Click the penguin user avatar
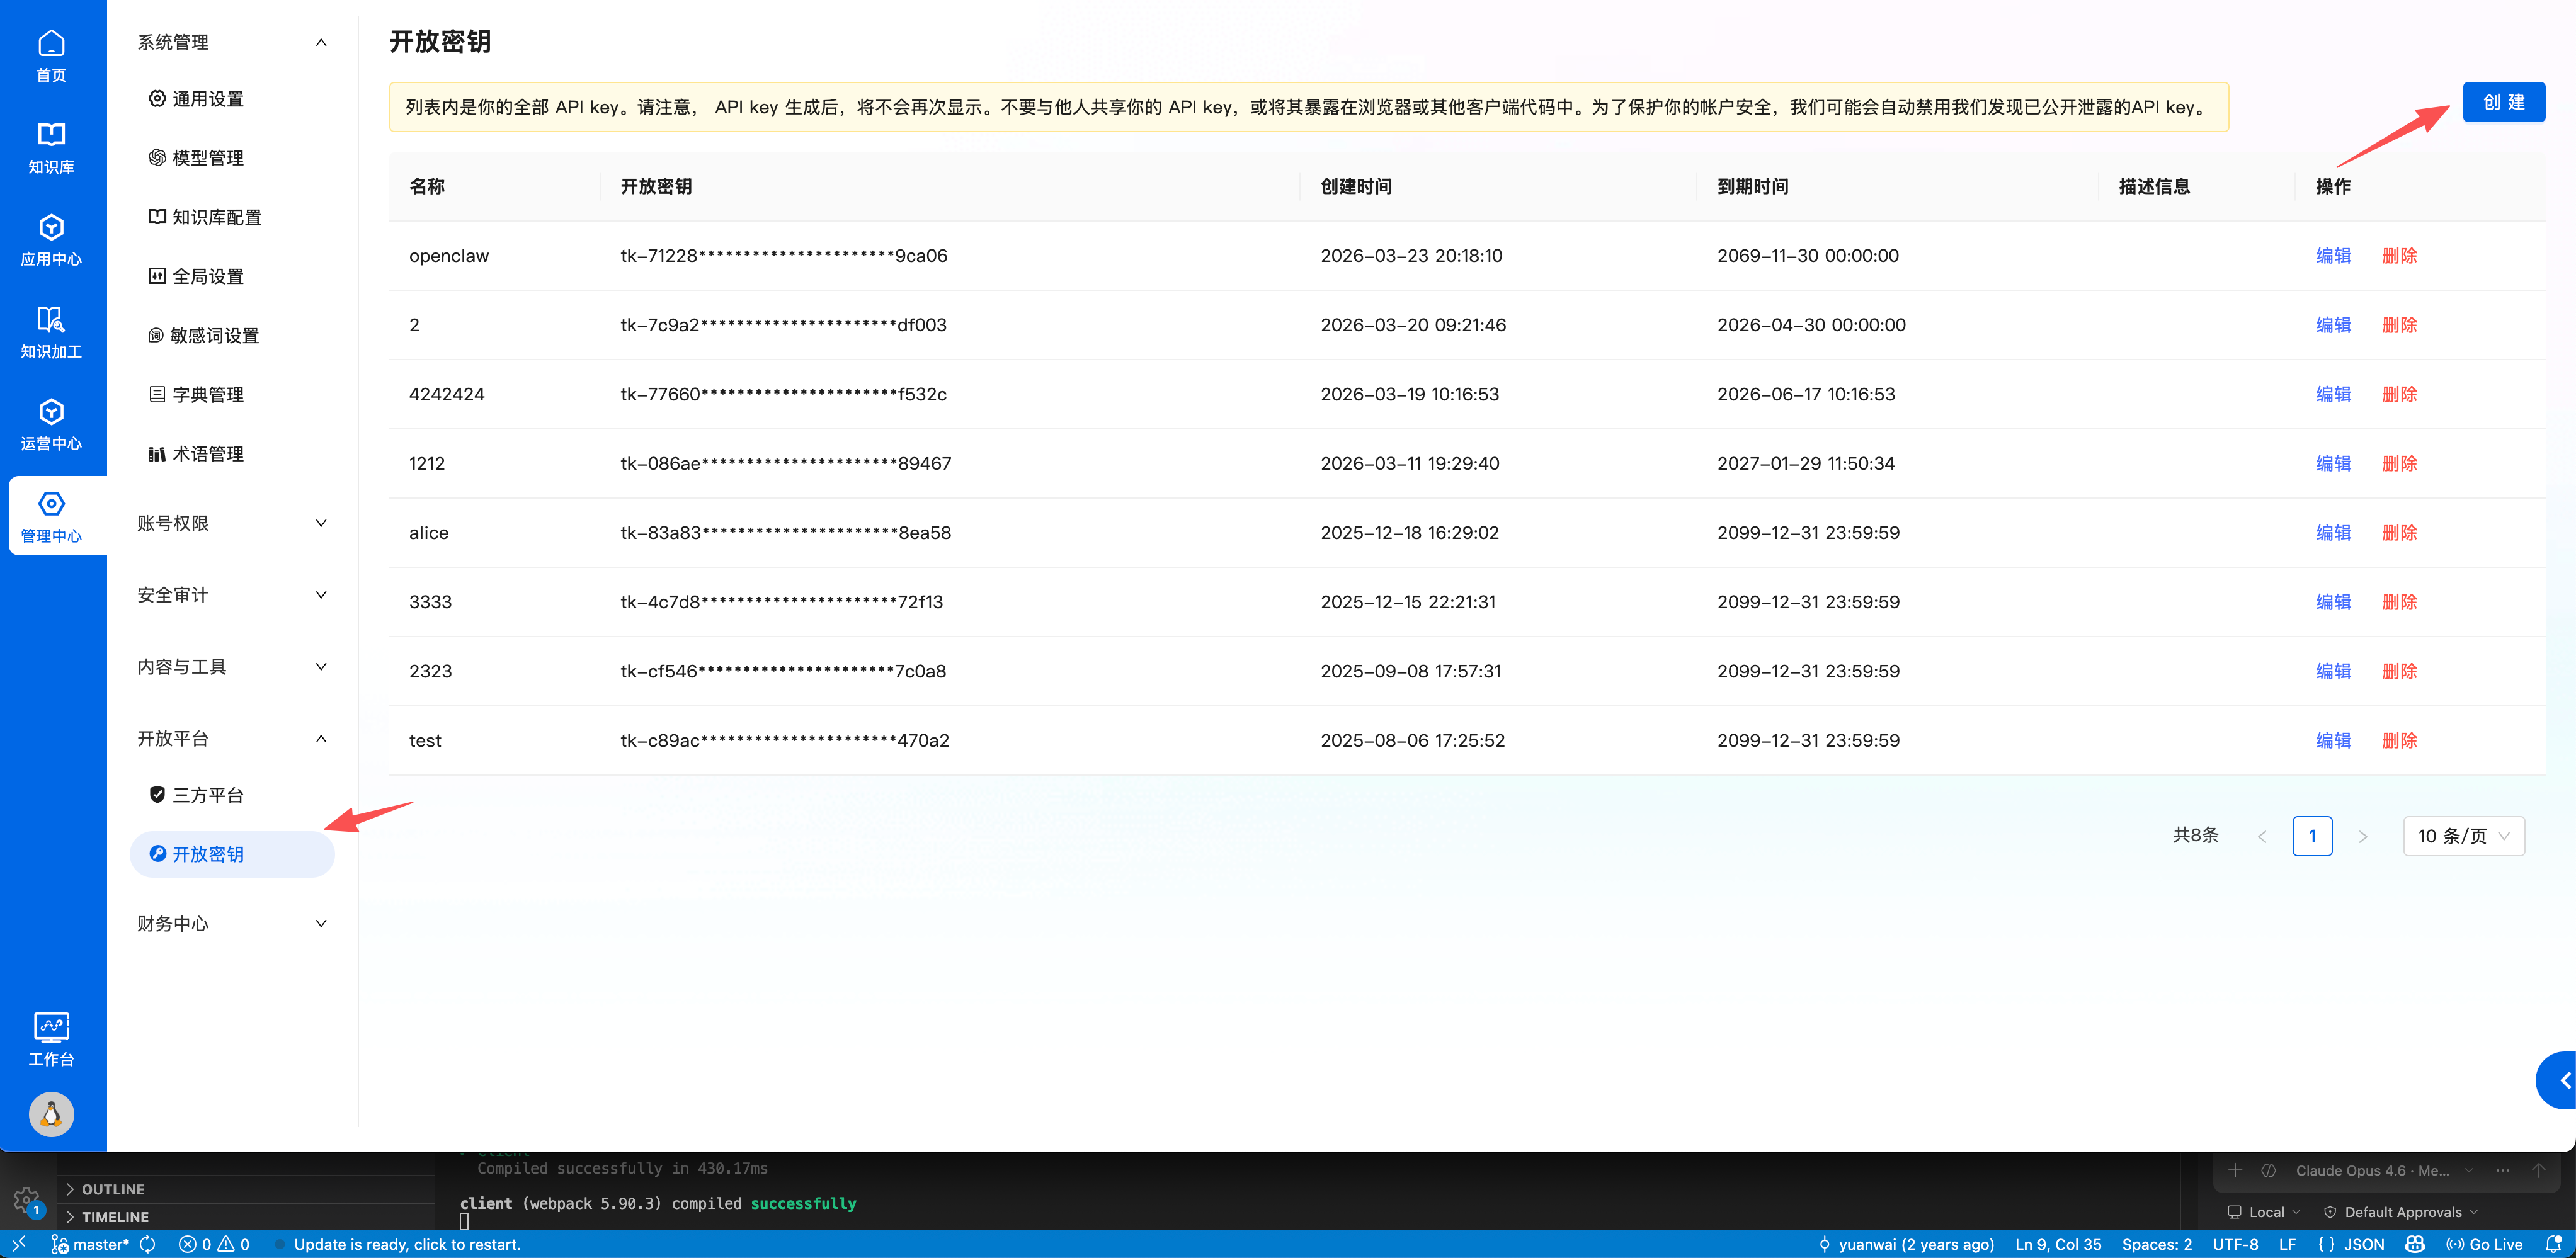This screenshot has height=1258, width=2576. pos(51,1113)
